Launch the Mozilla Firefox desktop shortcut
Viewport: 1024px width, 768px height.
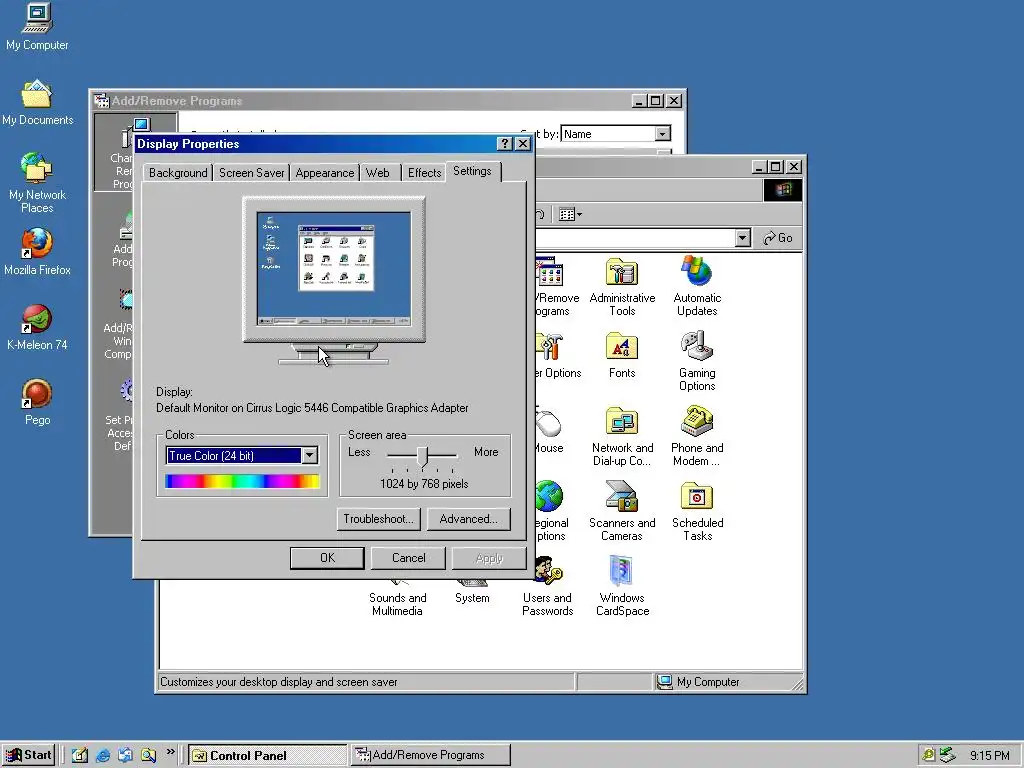click(37, 252)
